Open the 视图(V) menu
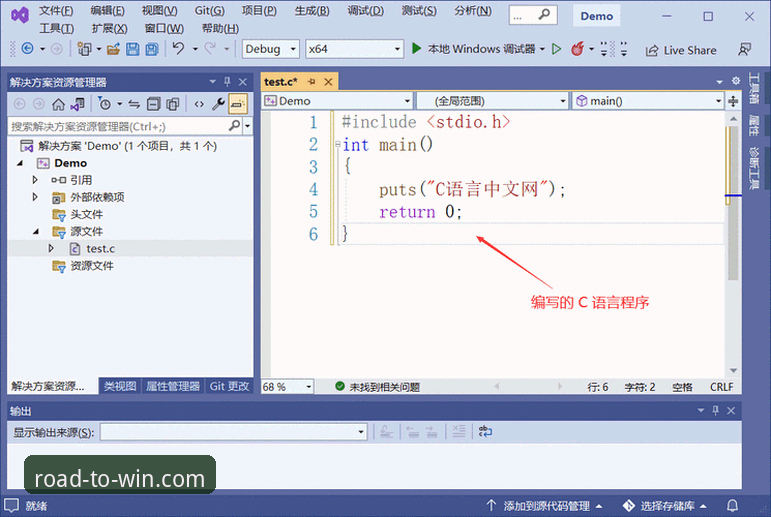This screenshot has height=517, width=771. pos(159,10)
